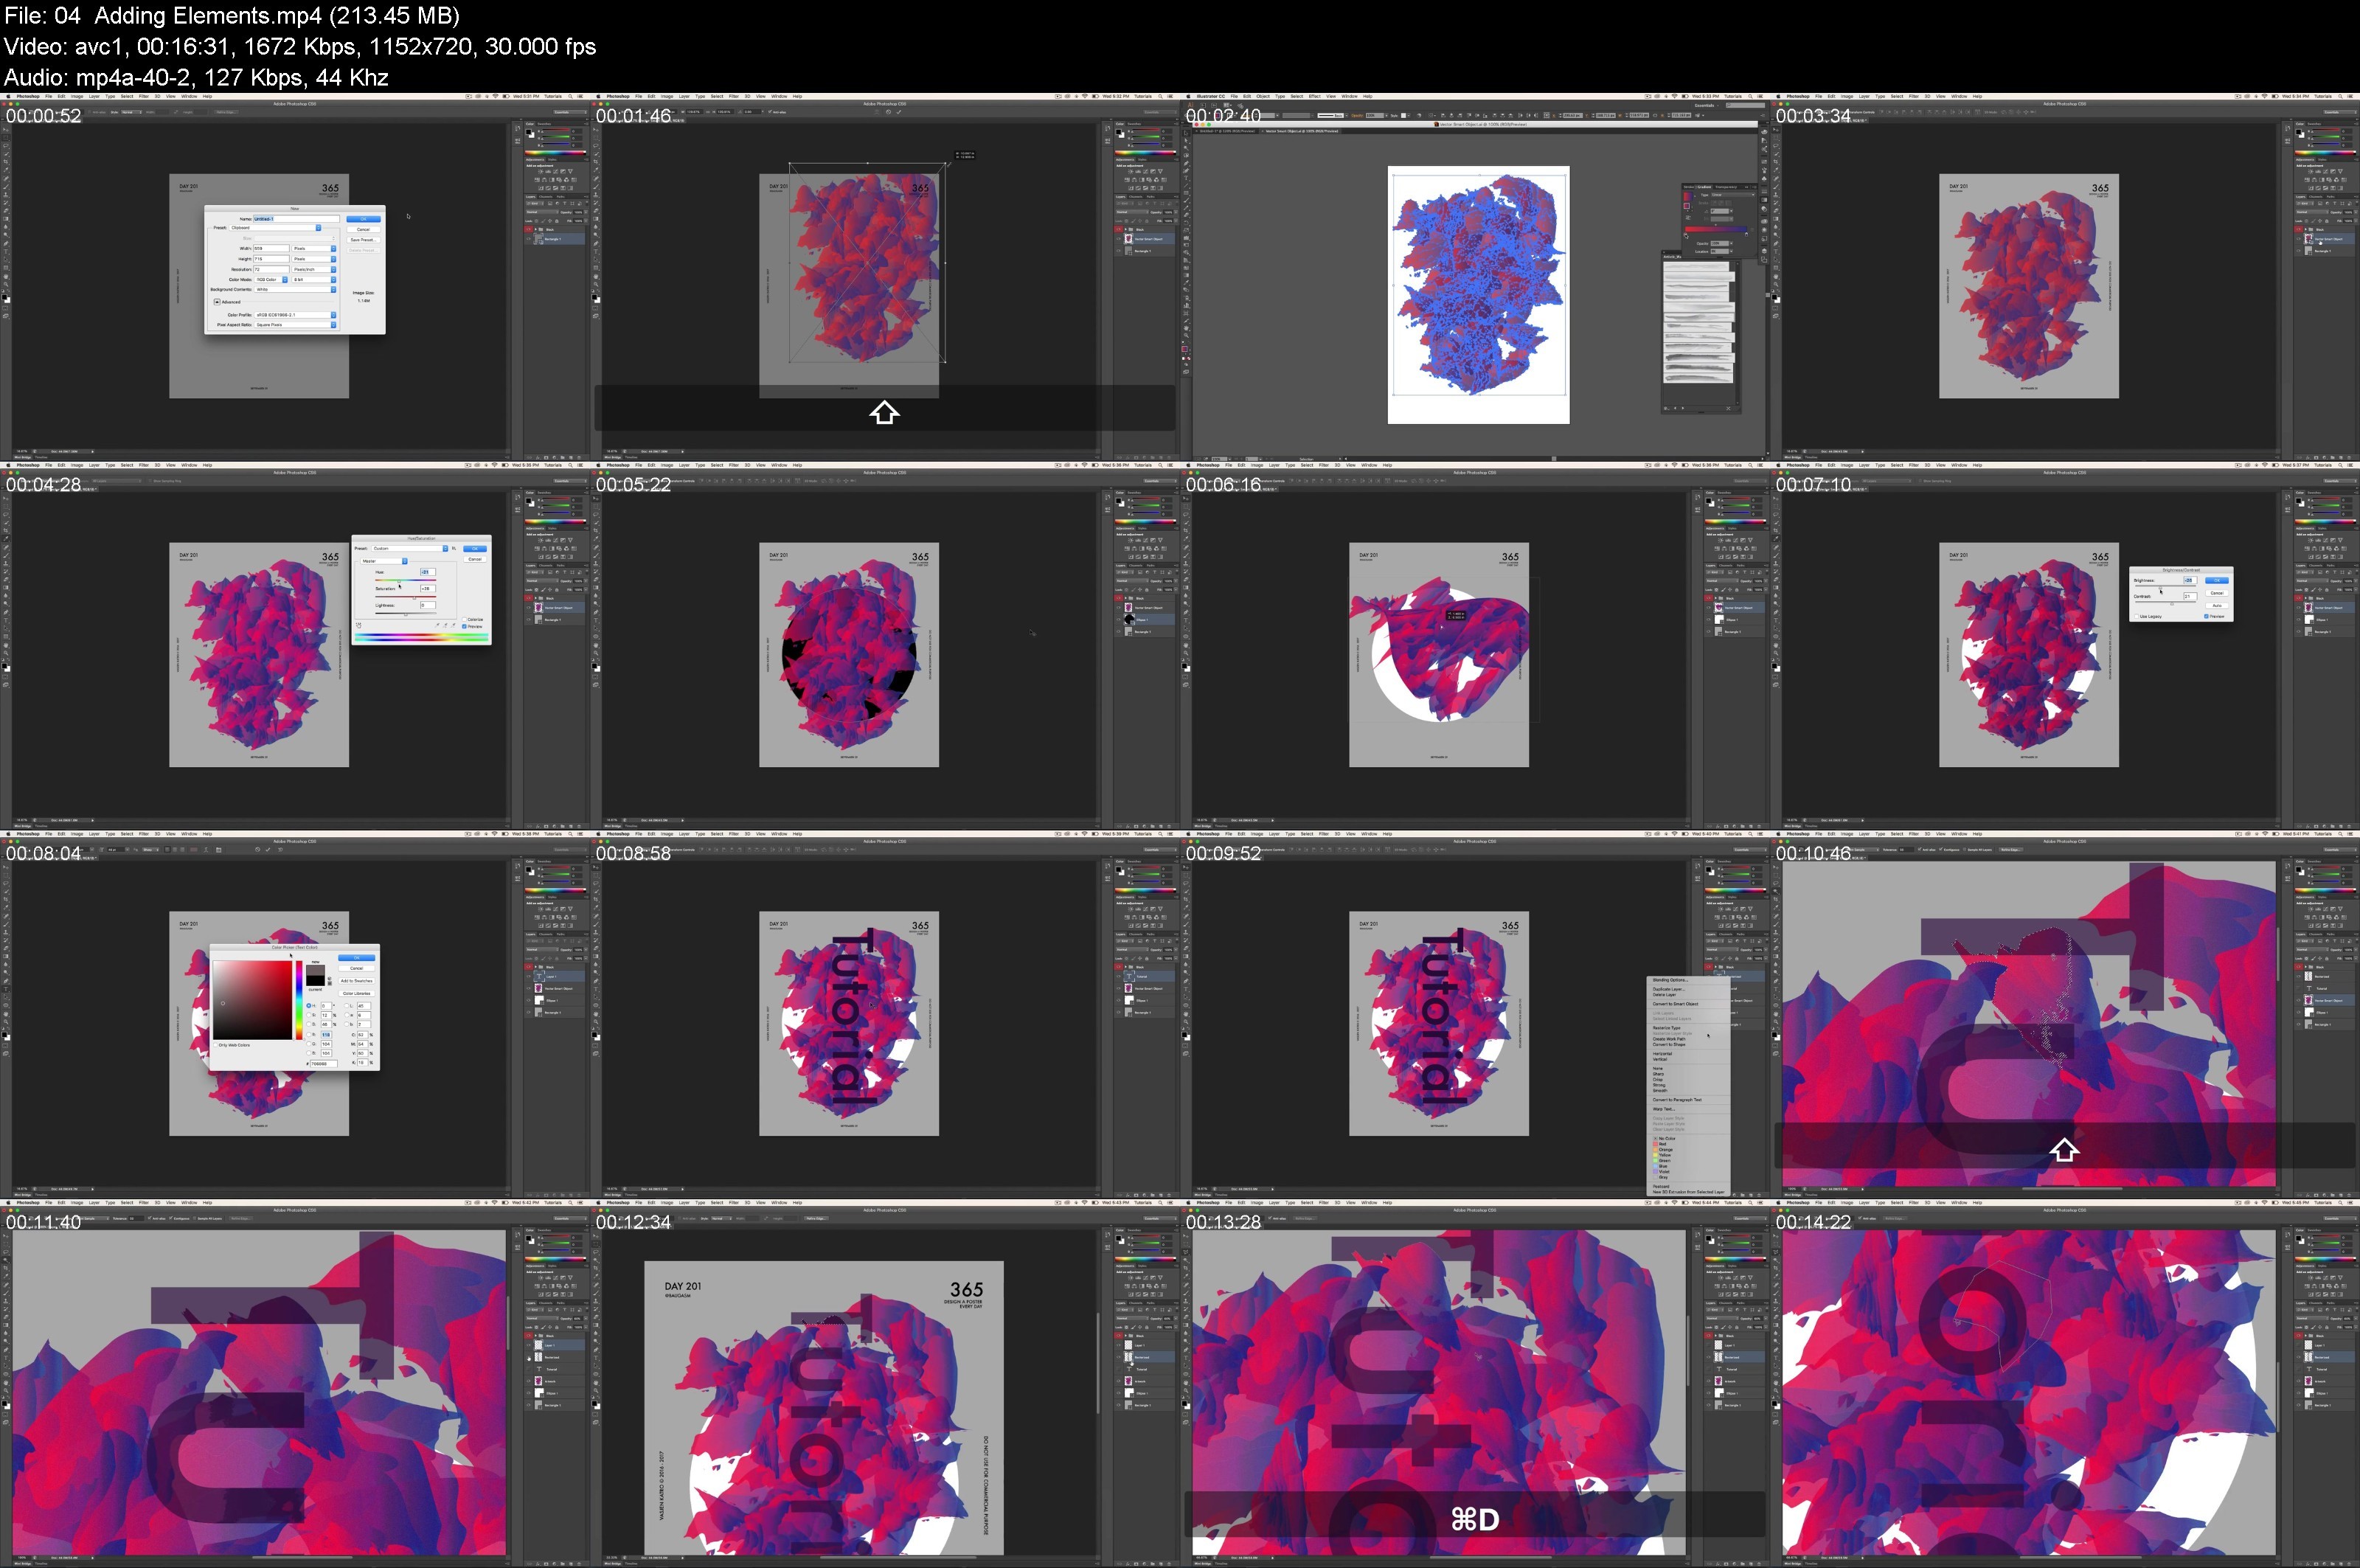This screenshot has width=2360, height=1568.
Task: Click Name field in 00:00:52 New dialog
Action: pyautogui.click(x=297, y=219)
